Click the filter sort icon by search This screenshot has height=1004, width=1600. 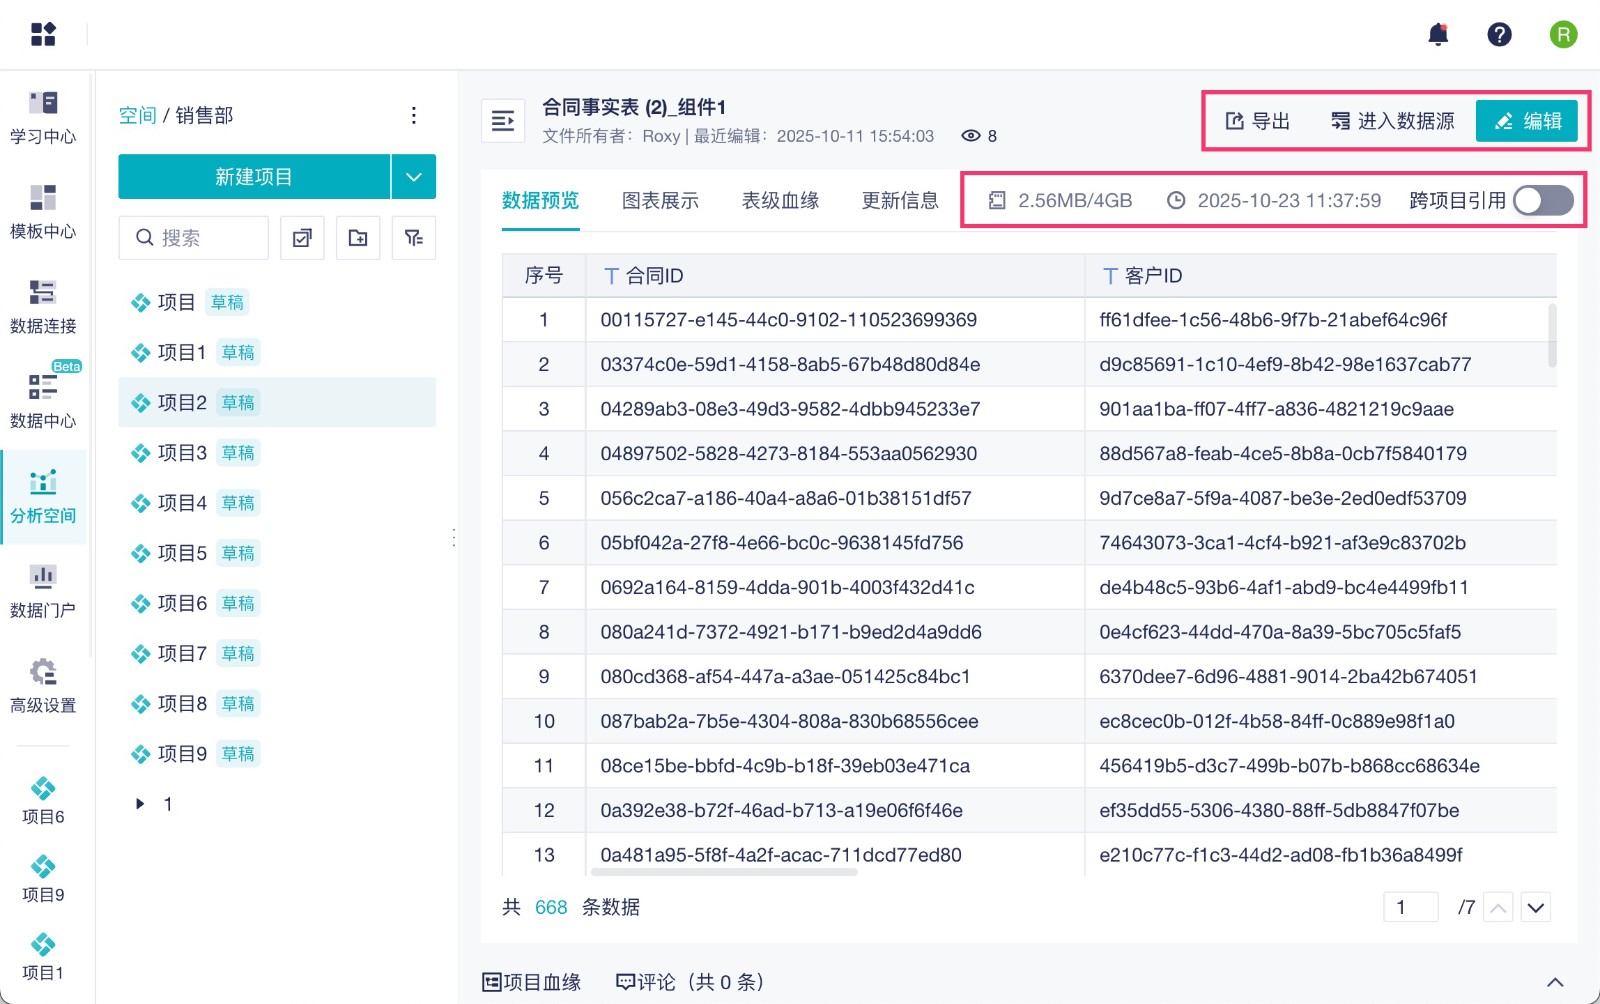coord(414,238)
